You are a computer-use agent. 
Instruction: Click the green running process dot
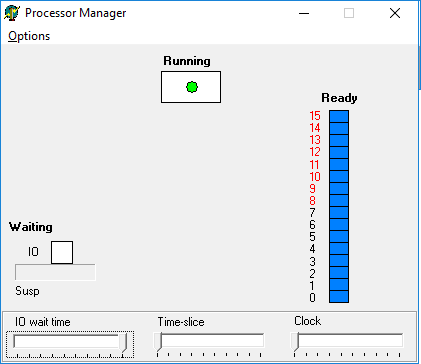coord(192,87)
